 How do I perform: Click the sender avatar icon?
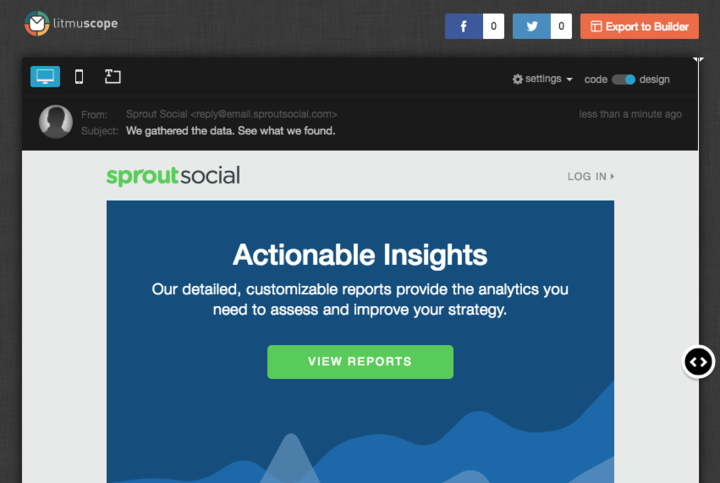pos(55,122)
